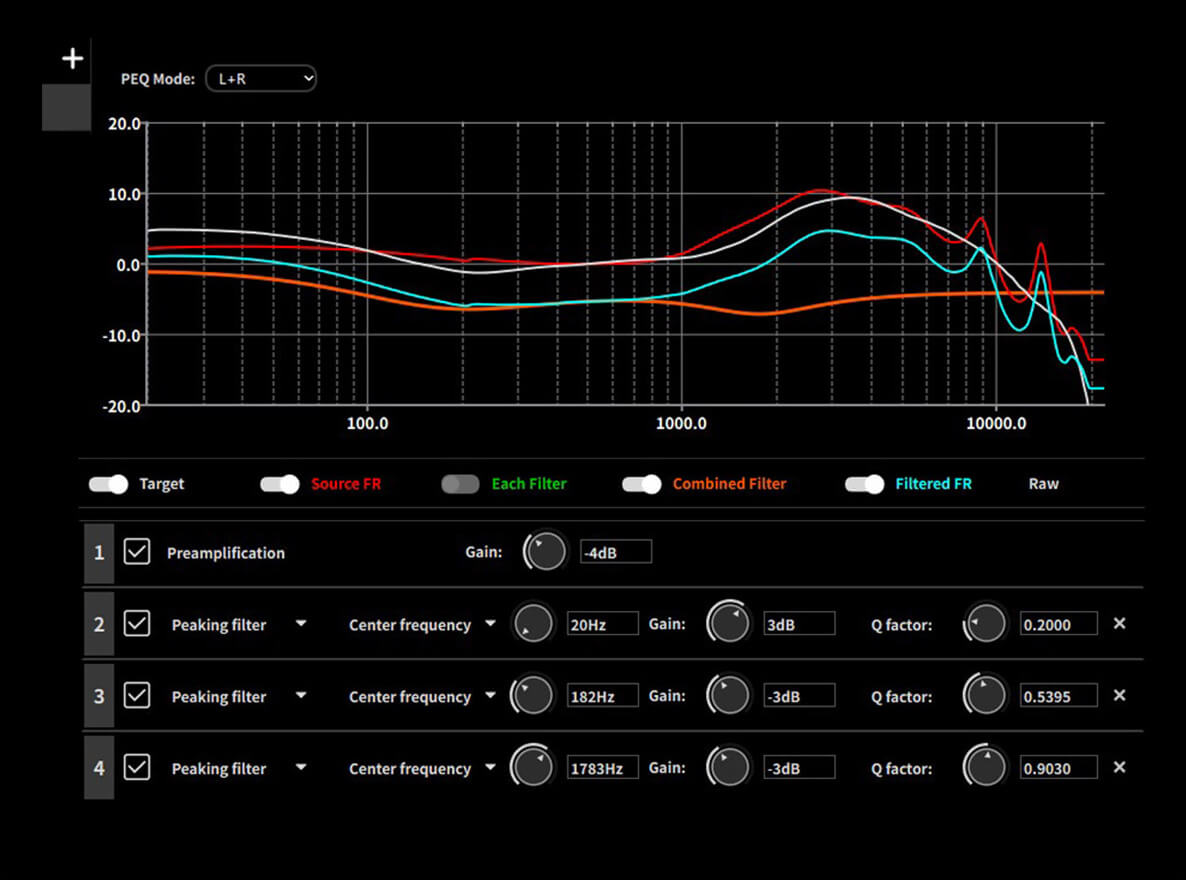Click the Preamplification gain knob
Screen dimensions: 1186x880
tap(545, 551)
